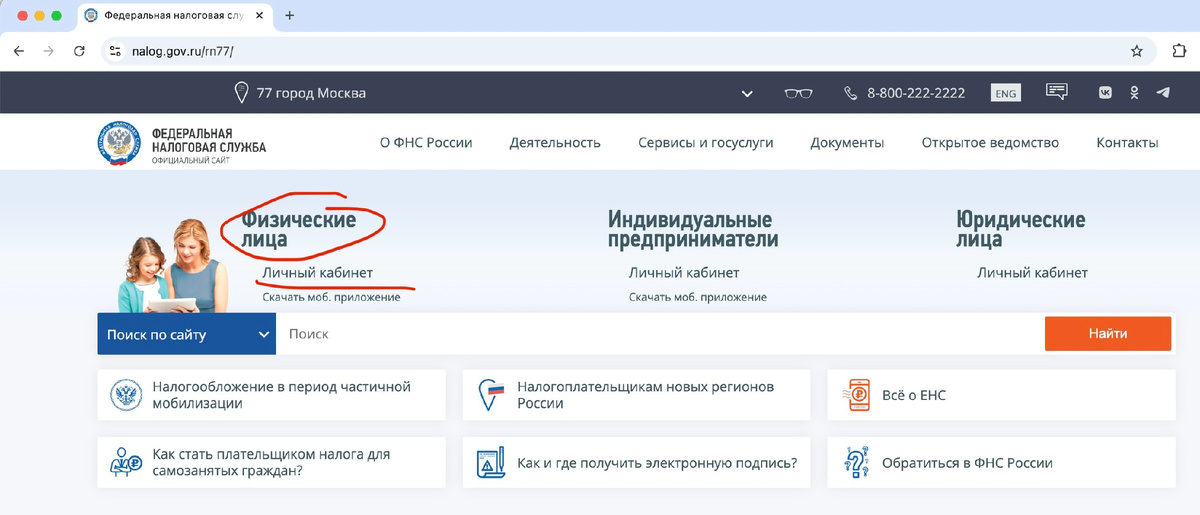Open Налогообложение в период частичной мобилизации

(272, 395)
